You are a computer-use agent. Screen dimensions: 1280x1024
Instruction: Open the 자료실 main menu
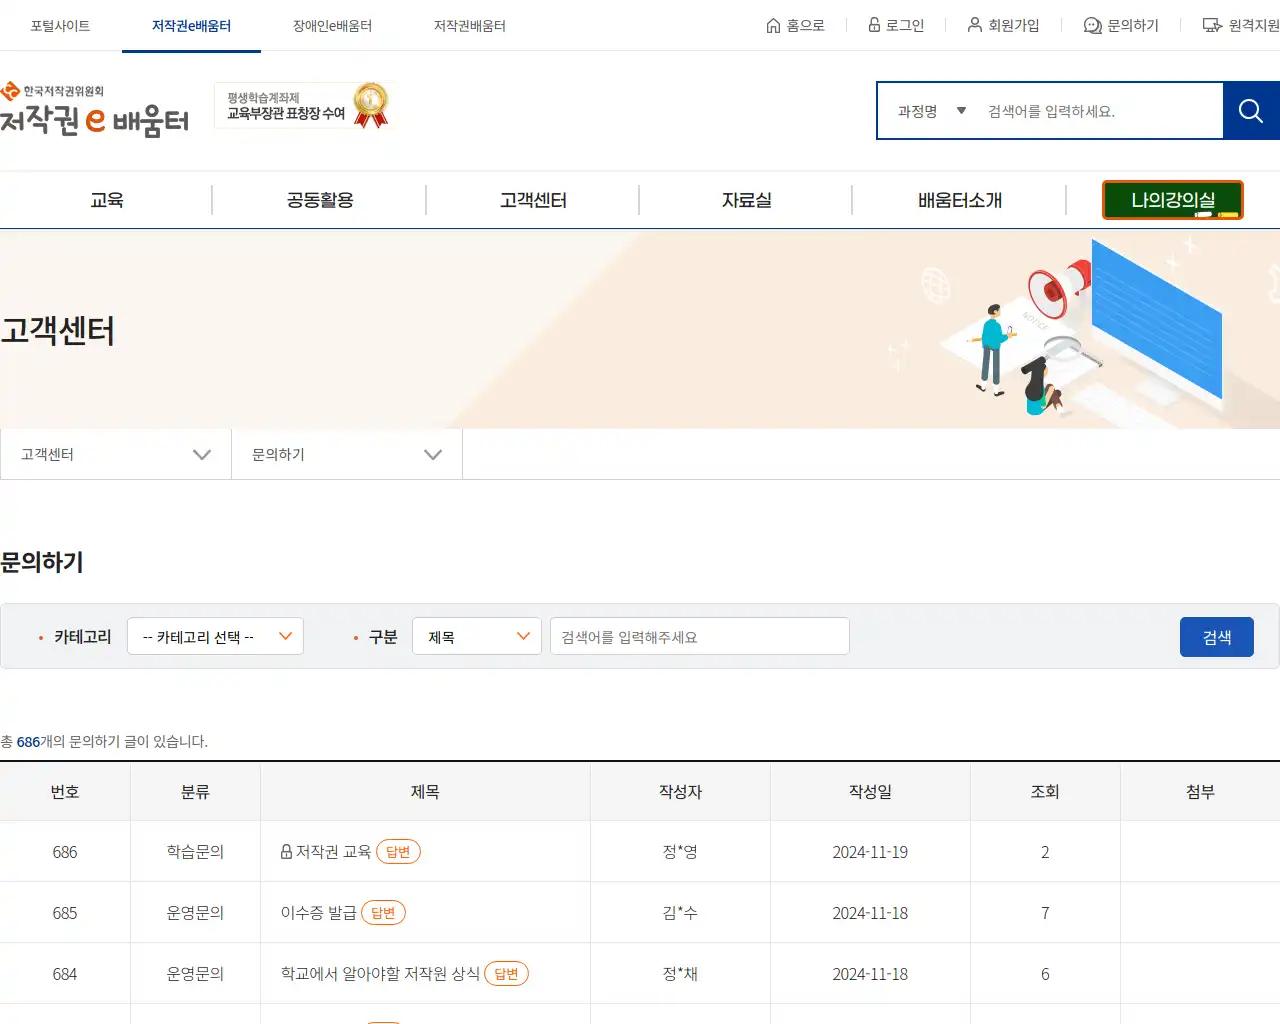(x=746, y=200)
